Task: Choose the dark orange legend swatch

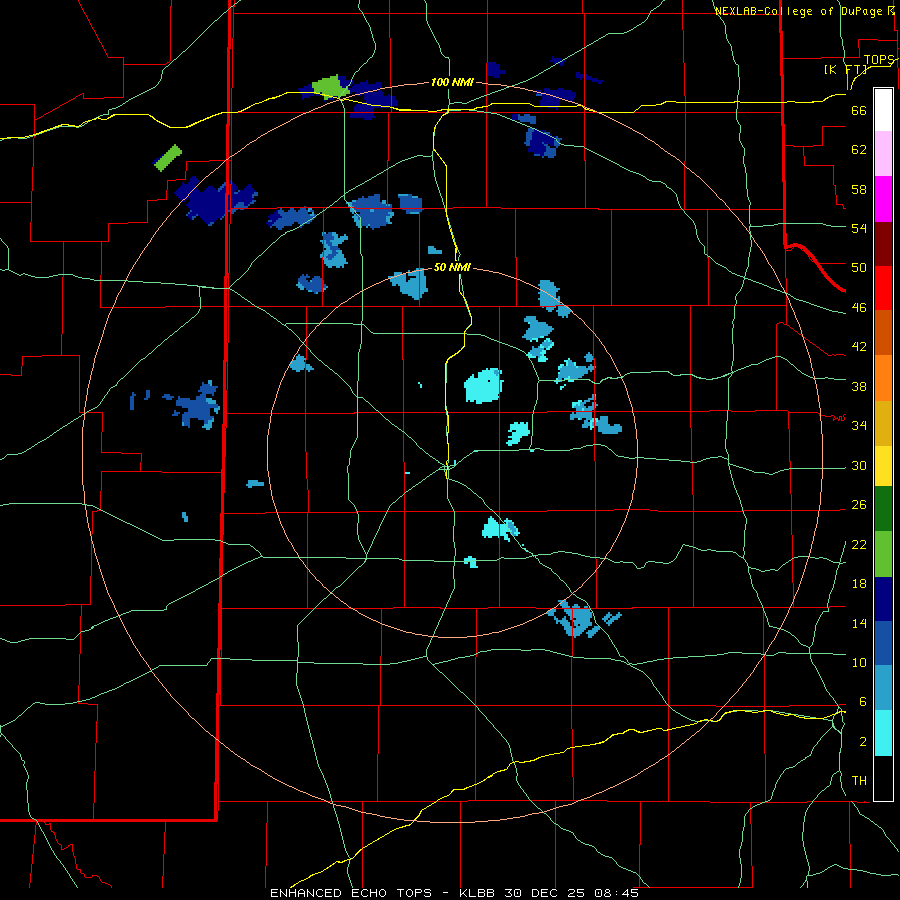Action: [x=883, y=332]
